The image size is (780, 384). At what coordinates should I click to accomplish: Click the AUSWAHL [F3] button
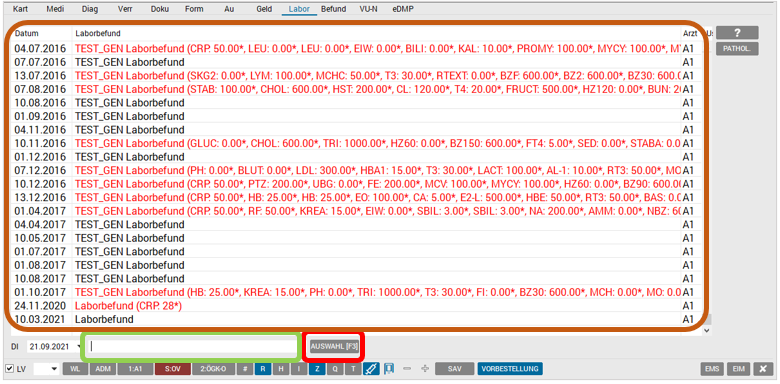coord(334,347)
